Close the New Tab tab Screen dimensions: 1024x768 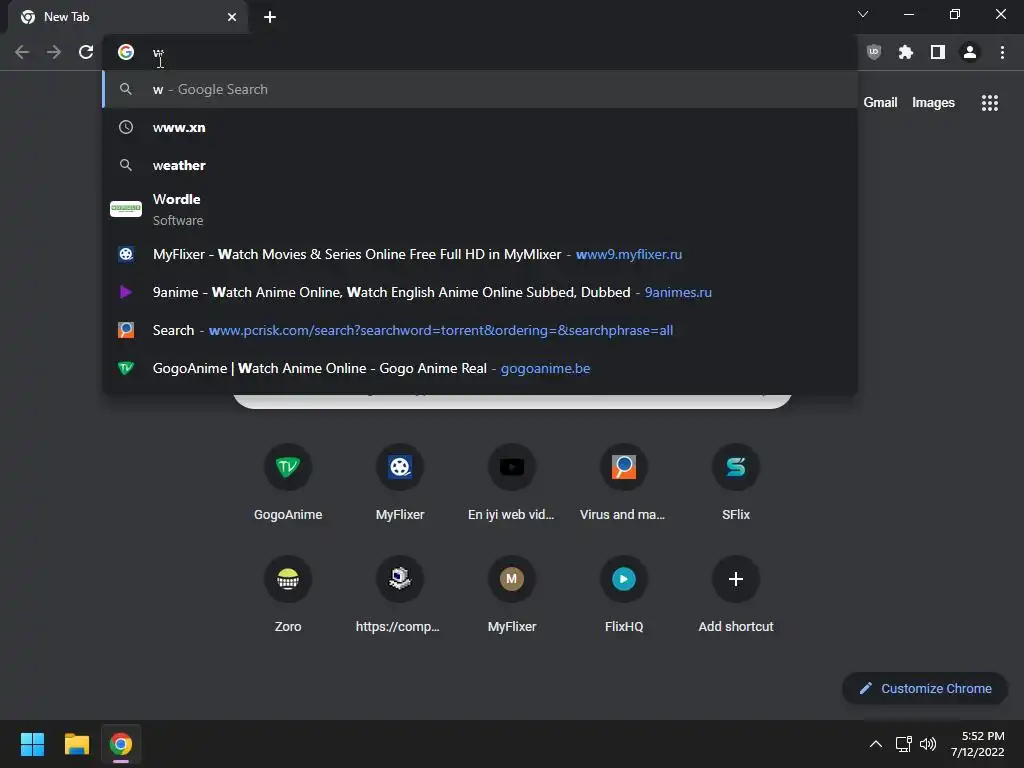[232, 17]
